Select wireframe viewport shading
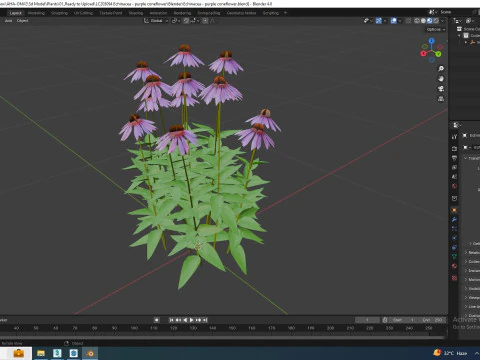This screenshot has height=360, width=480. (x=417, y=21)
